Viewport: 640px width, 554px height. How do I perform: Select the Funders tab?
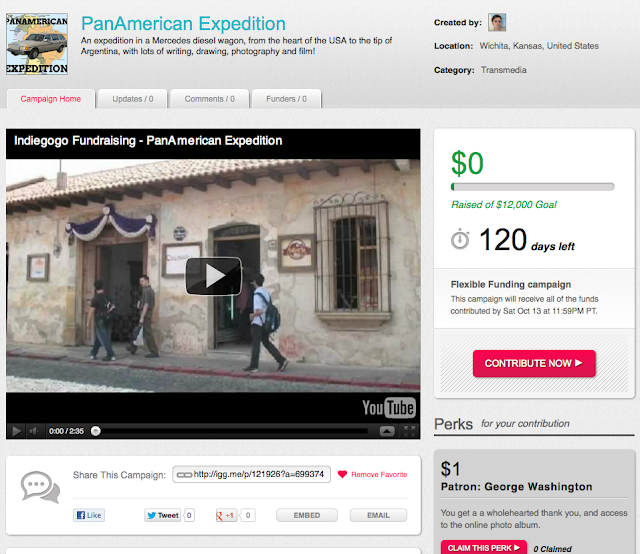pyautogui.click(x=286, y=99)
